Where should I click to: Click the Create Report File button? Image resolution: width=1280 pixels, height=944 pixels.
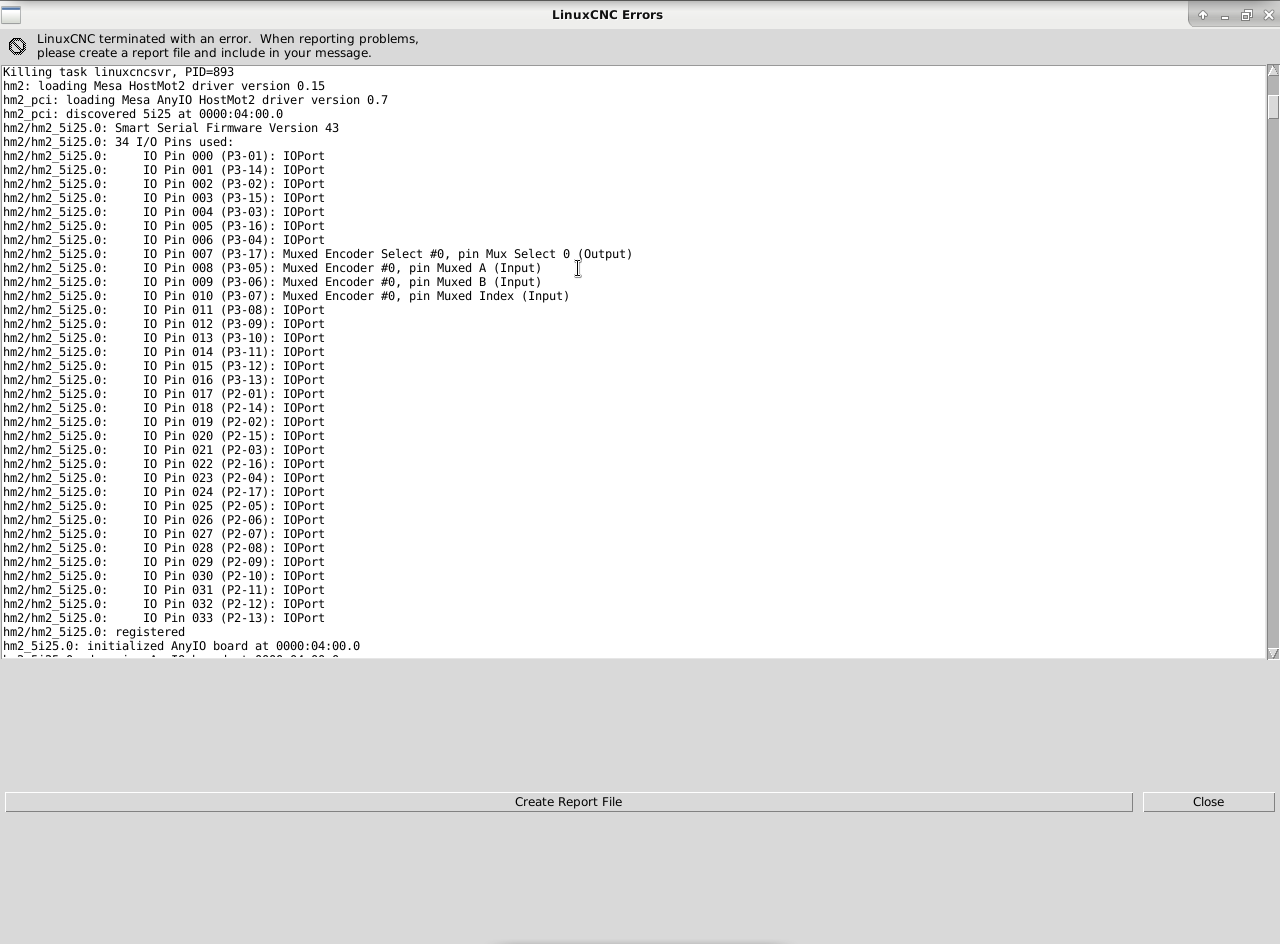[x=568, y=802]
